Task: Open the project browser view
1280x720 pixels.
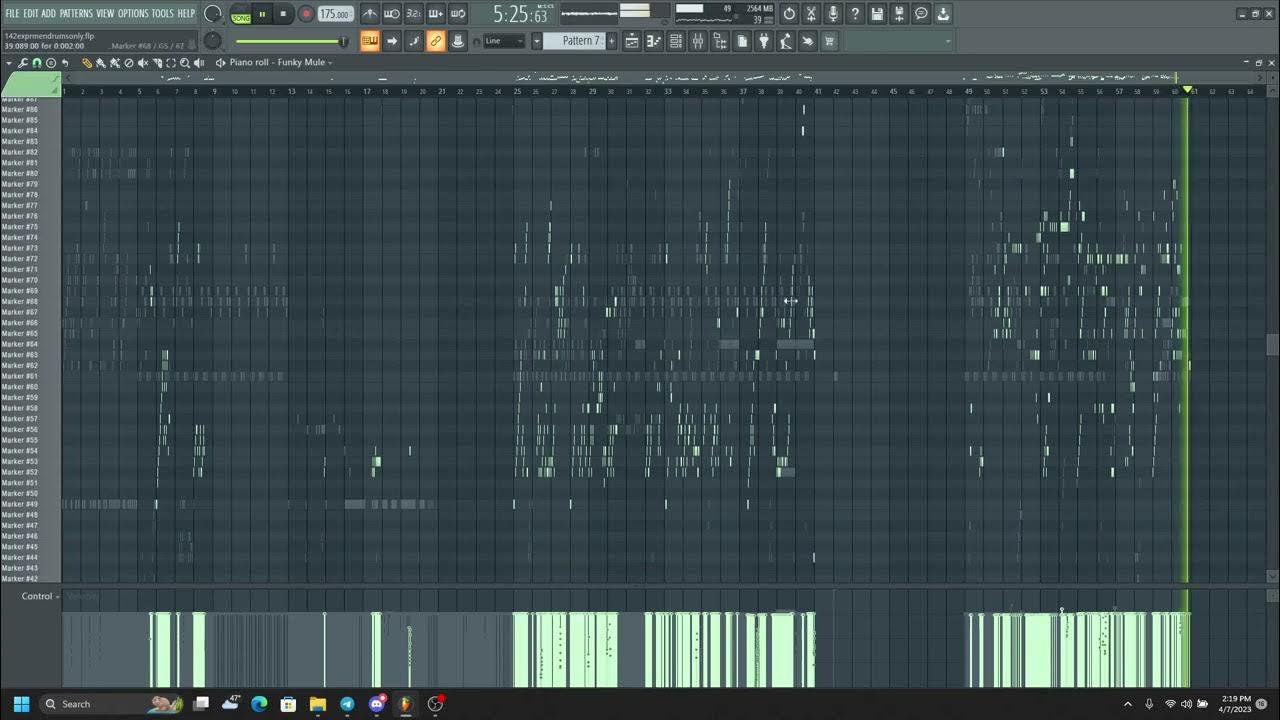Action: pyautogui.click(x=720, y=41)
